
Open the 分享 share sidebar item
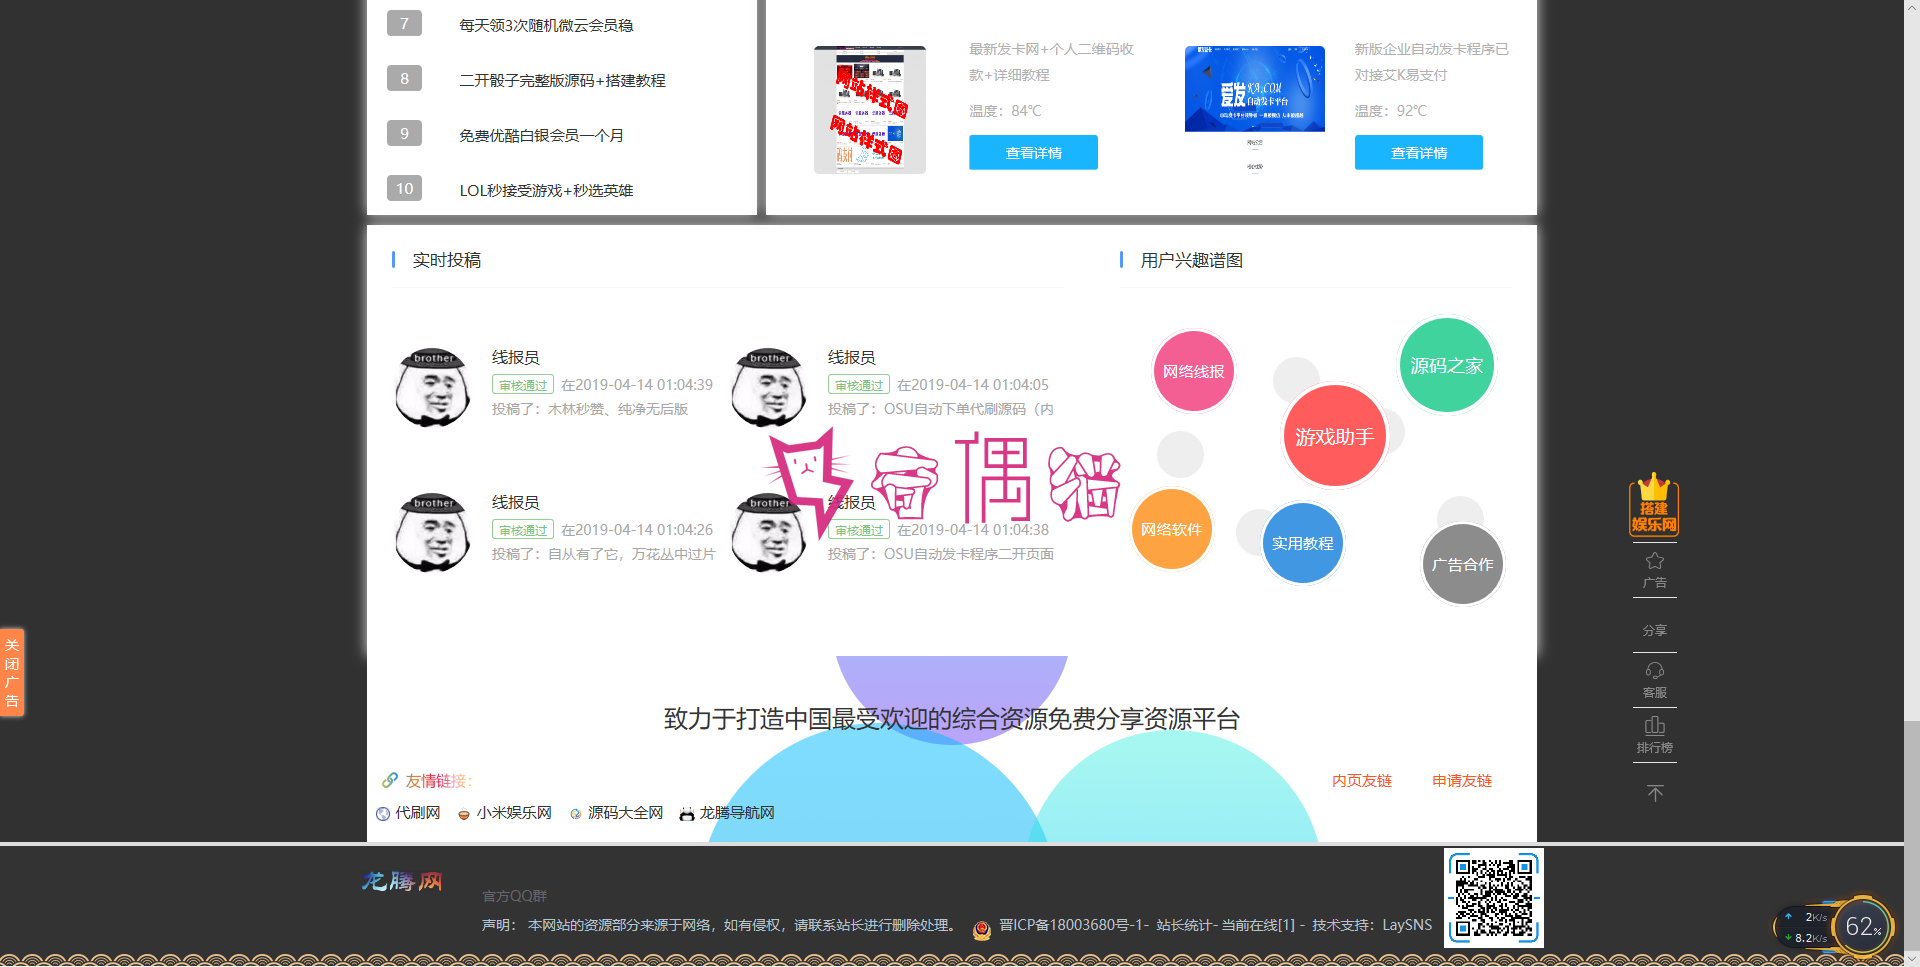tap(1655, 630)
